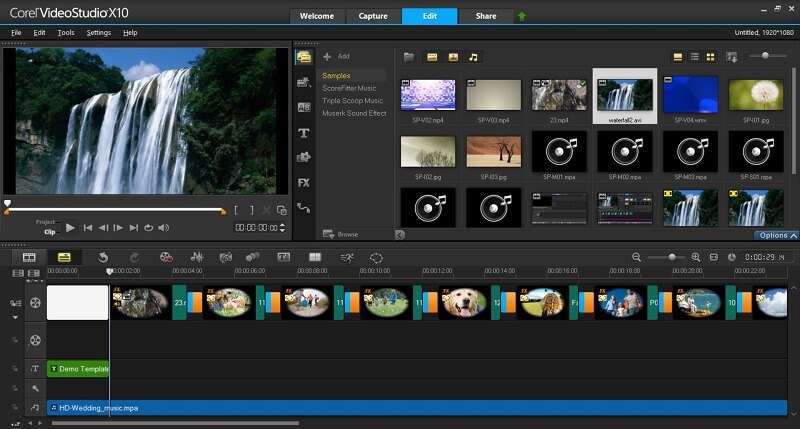Switch to the Share tab
The height and width of the screenshot is (429, 800).
point(486,16)
